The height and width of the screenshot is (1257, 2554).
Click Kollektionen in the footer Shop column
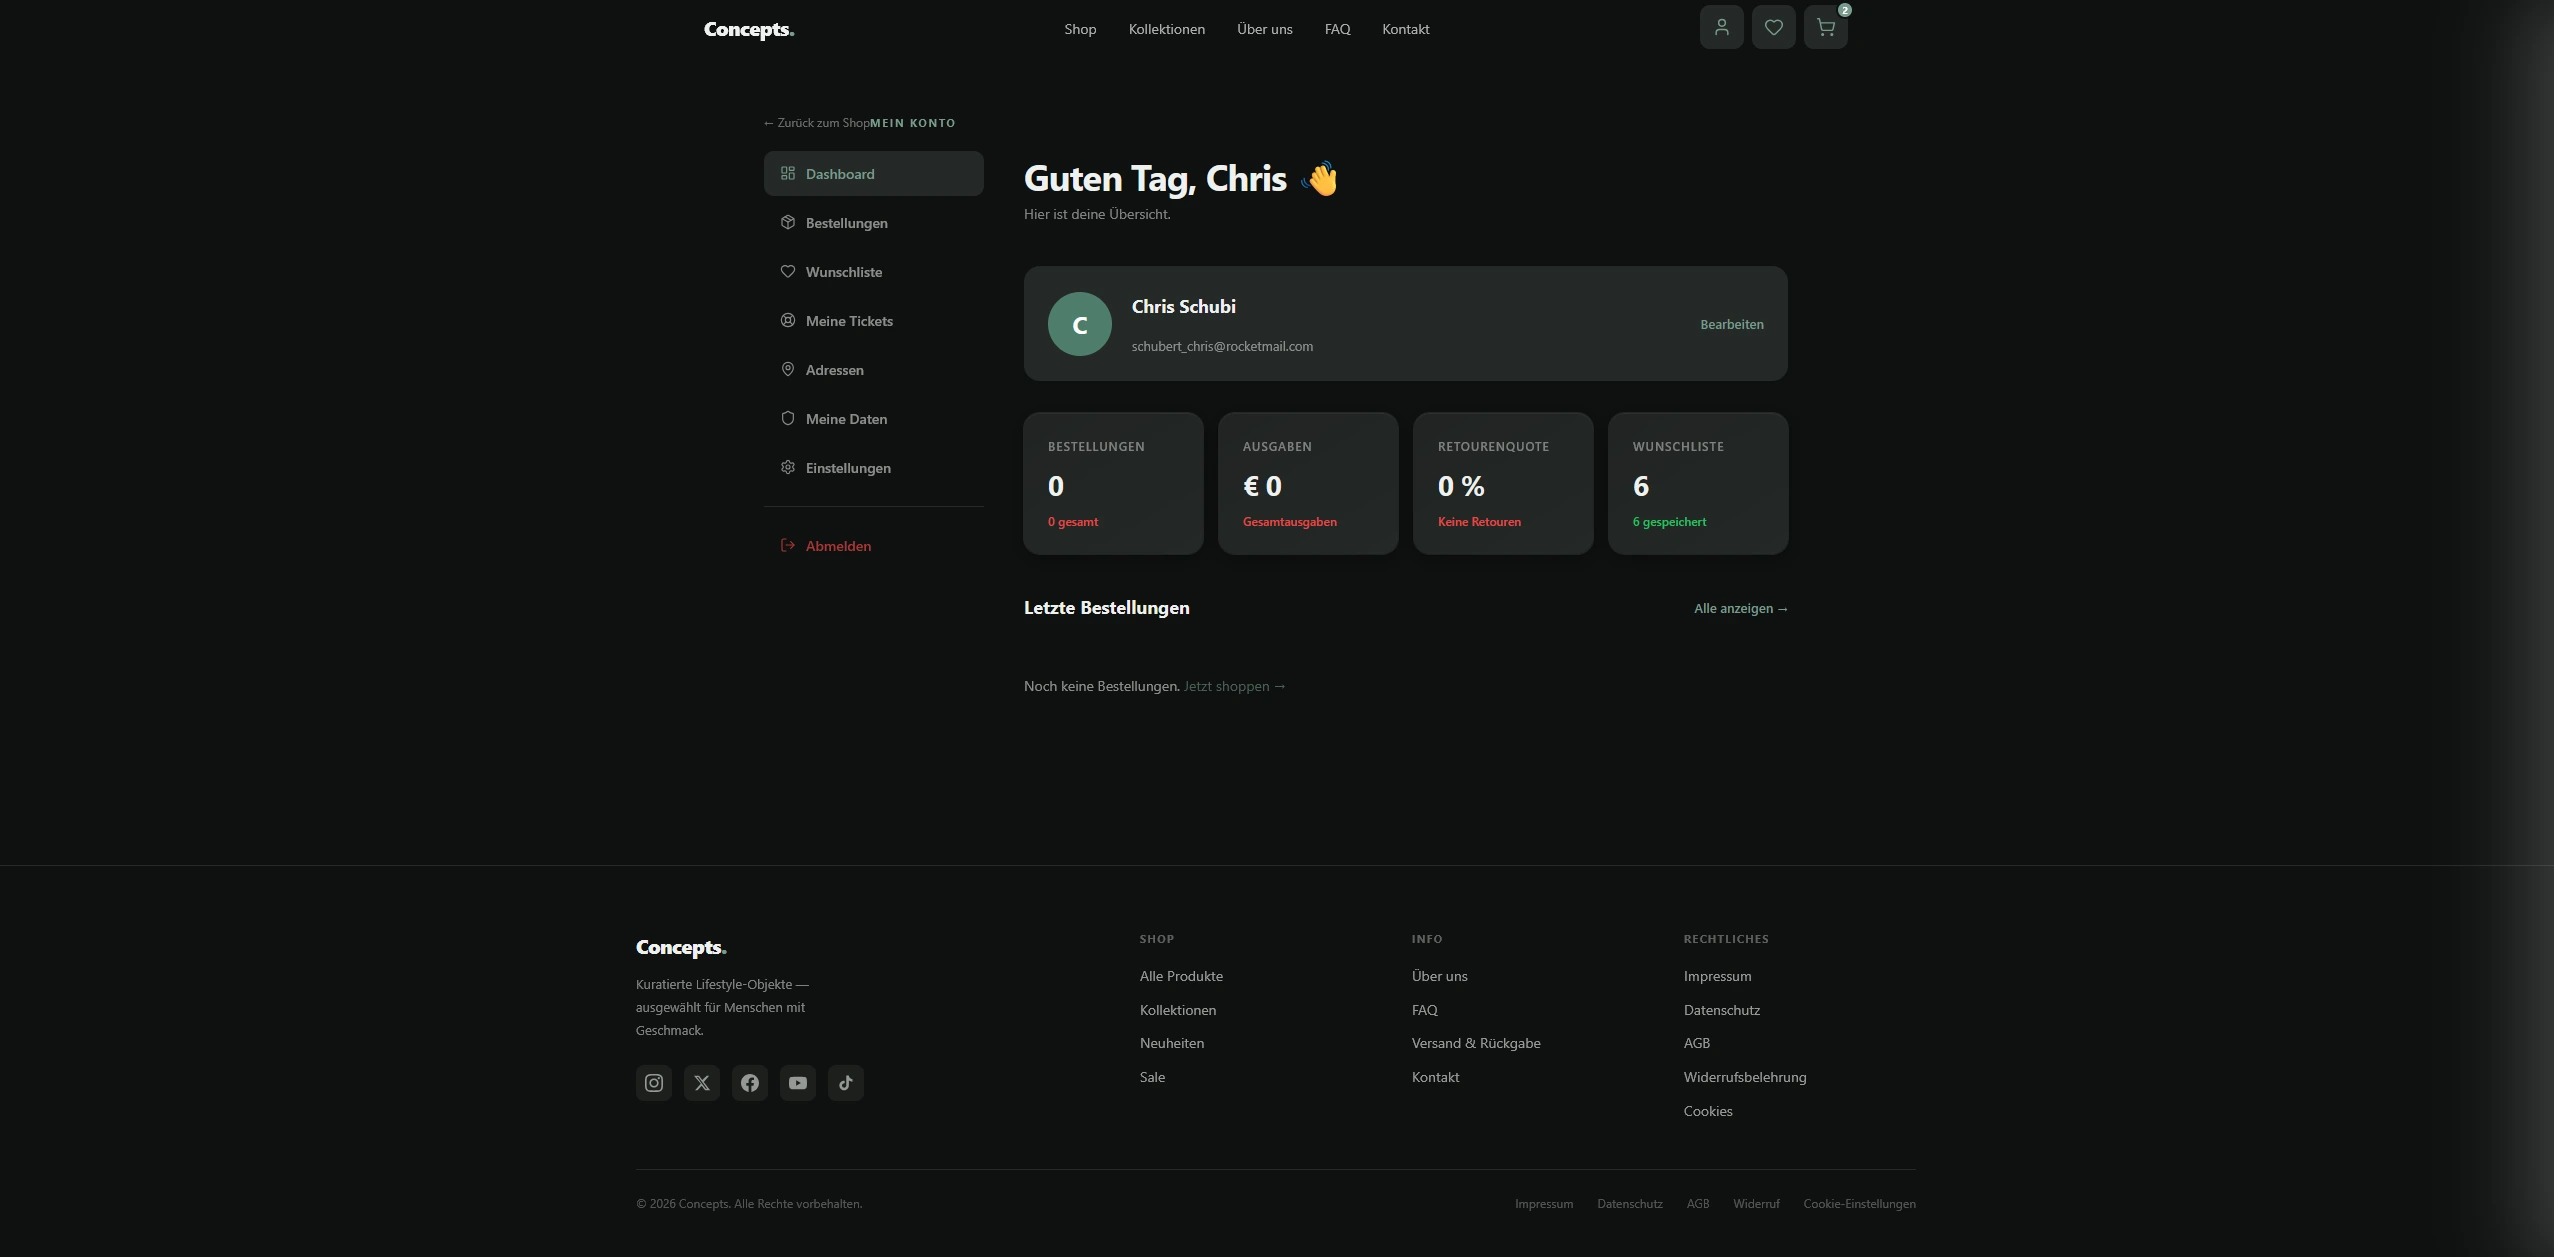click(1178, 1010)
